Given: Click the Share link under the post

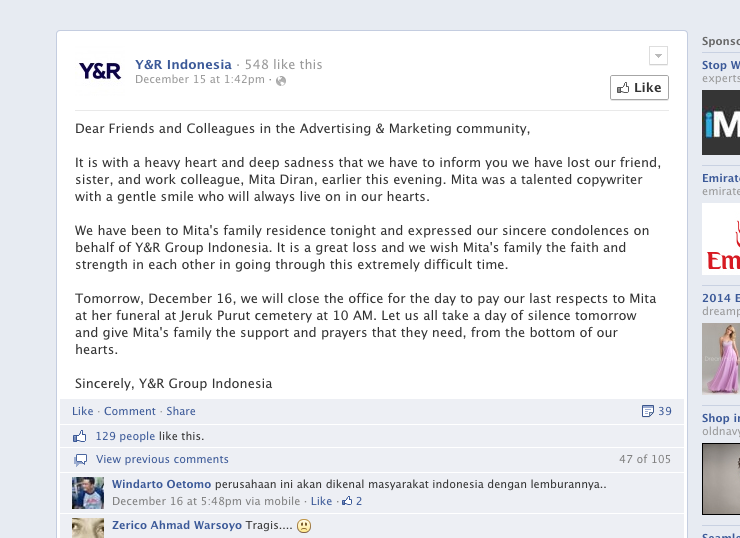Looking at the screenshot, I should (181, 411).
